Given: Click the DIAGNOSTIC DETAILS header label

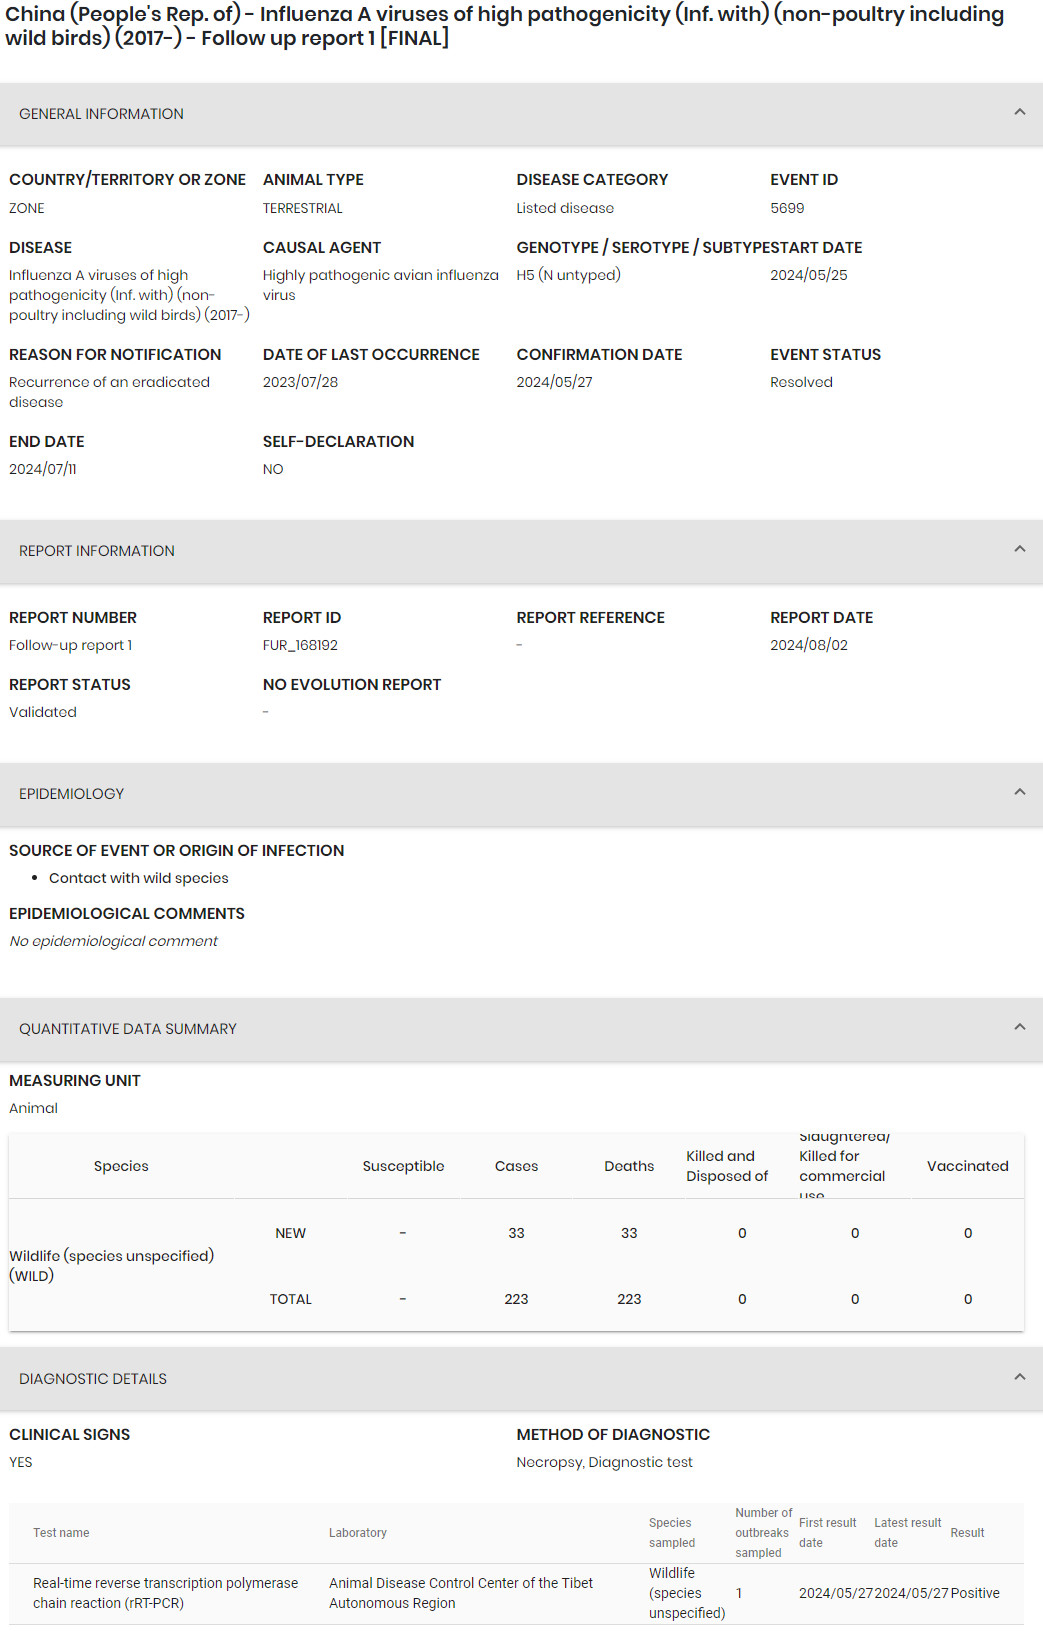Looking at the screenshot, I should pos(93,1379).
